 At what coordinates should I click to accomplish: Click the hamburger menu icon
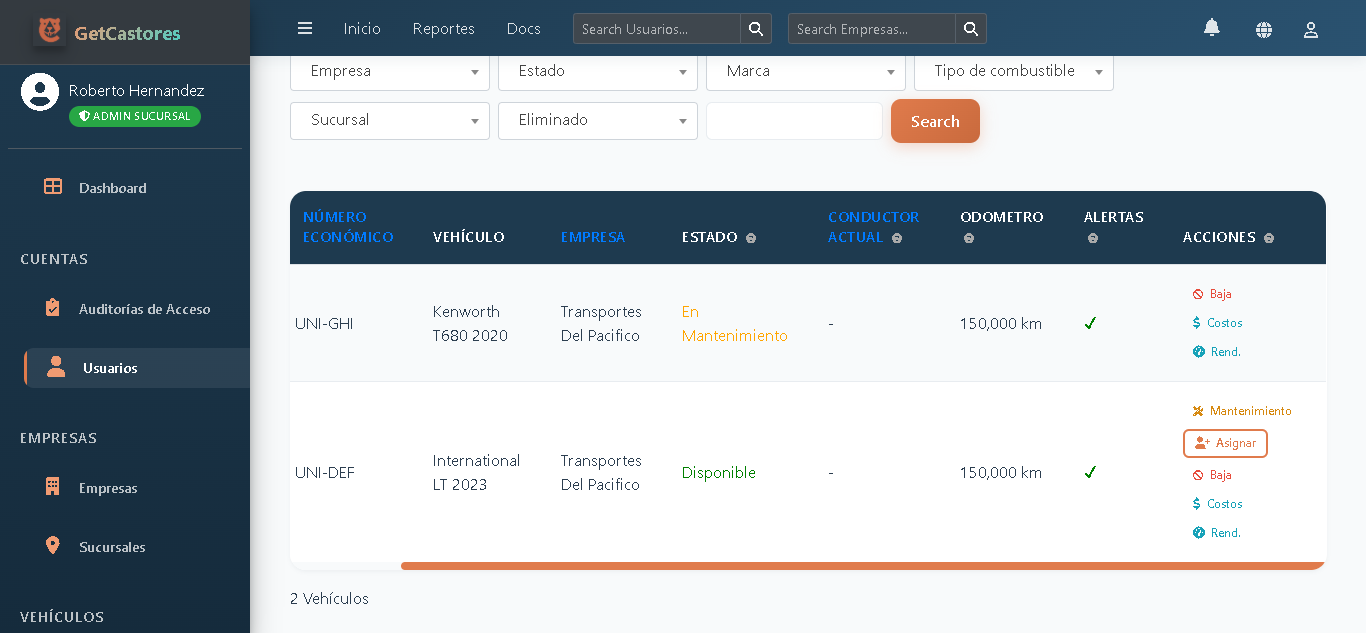coord(305,28)
